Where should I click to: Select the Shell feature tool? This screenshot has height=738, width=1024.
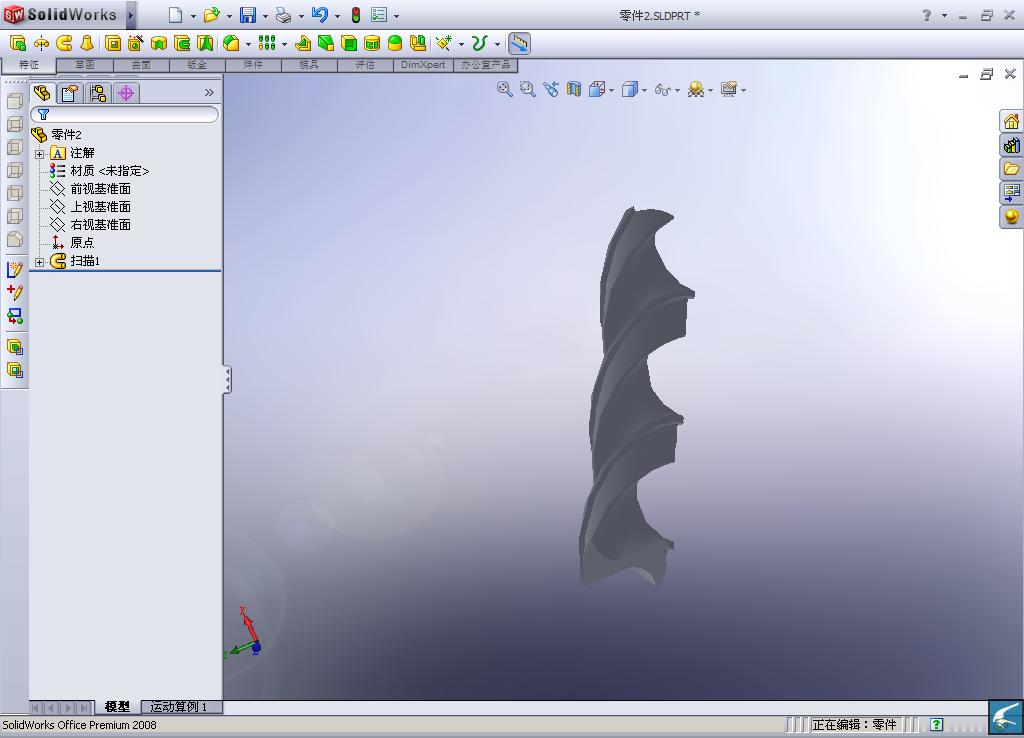tap(349, 44)
